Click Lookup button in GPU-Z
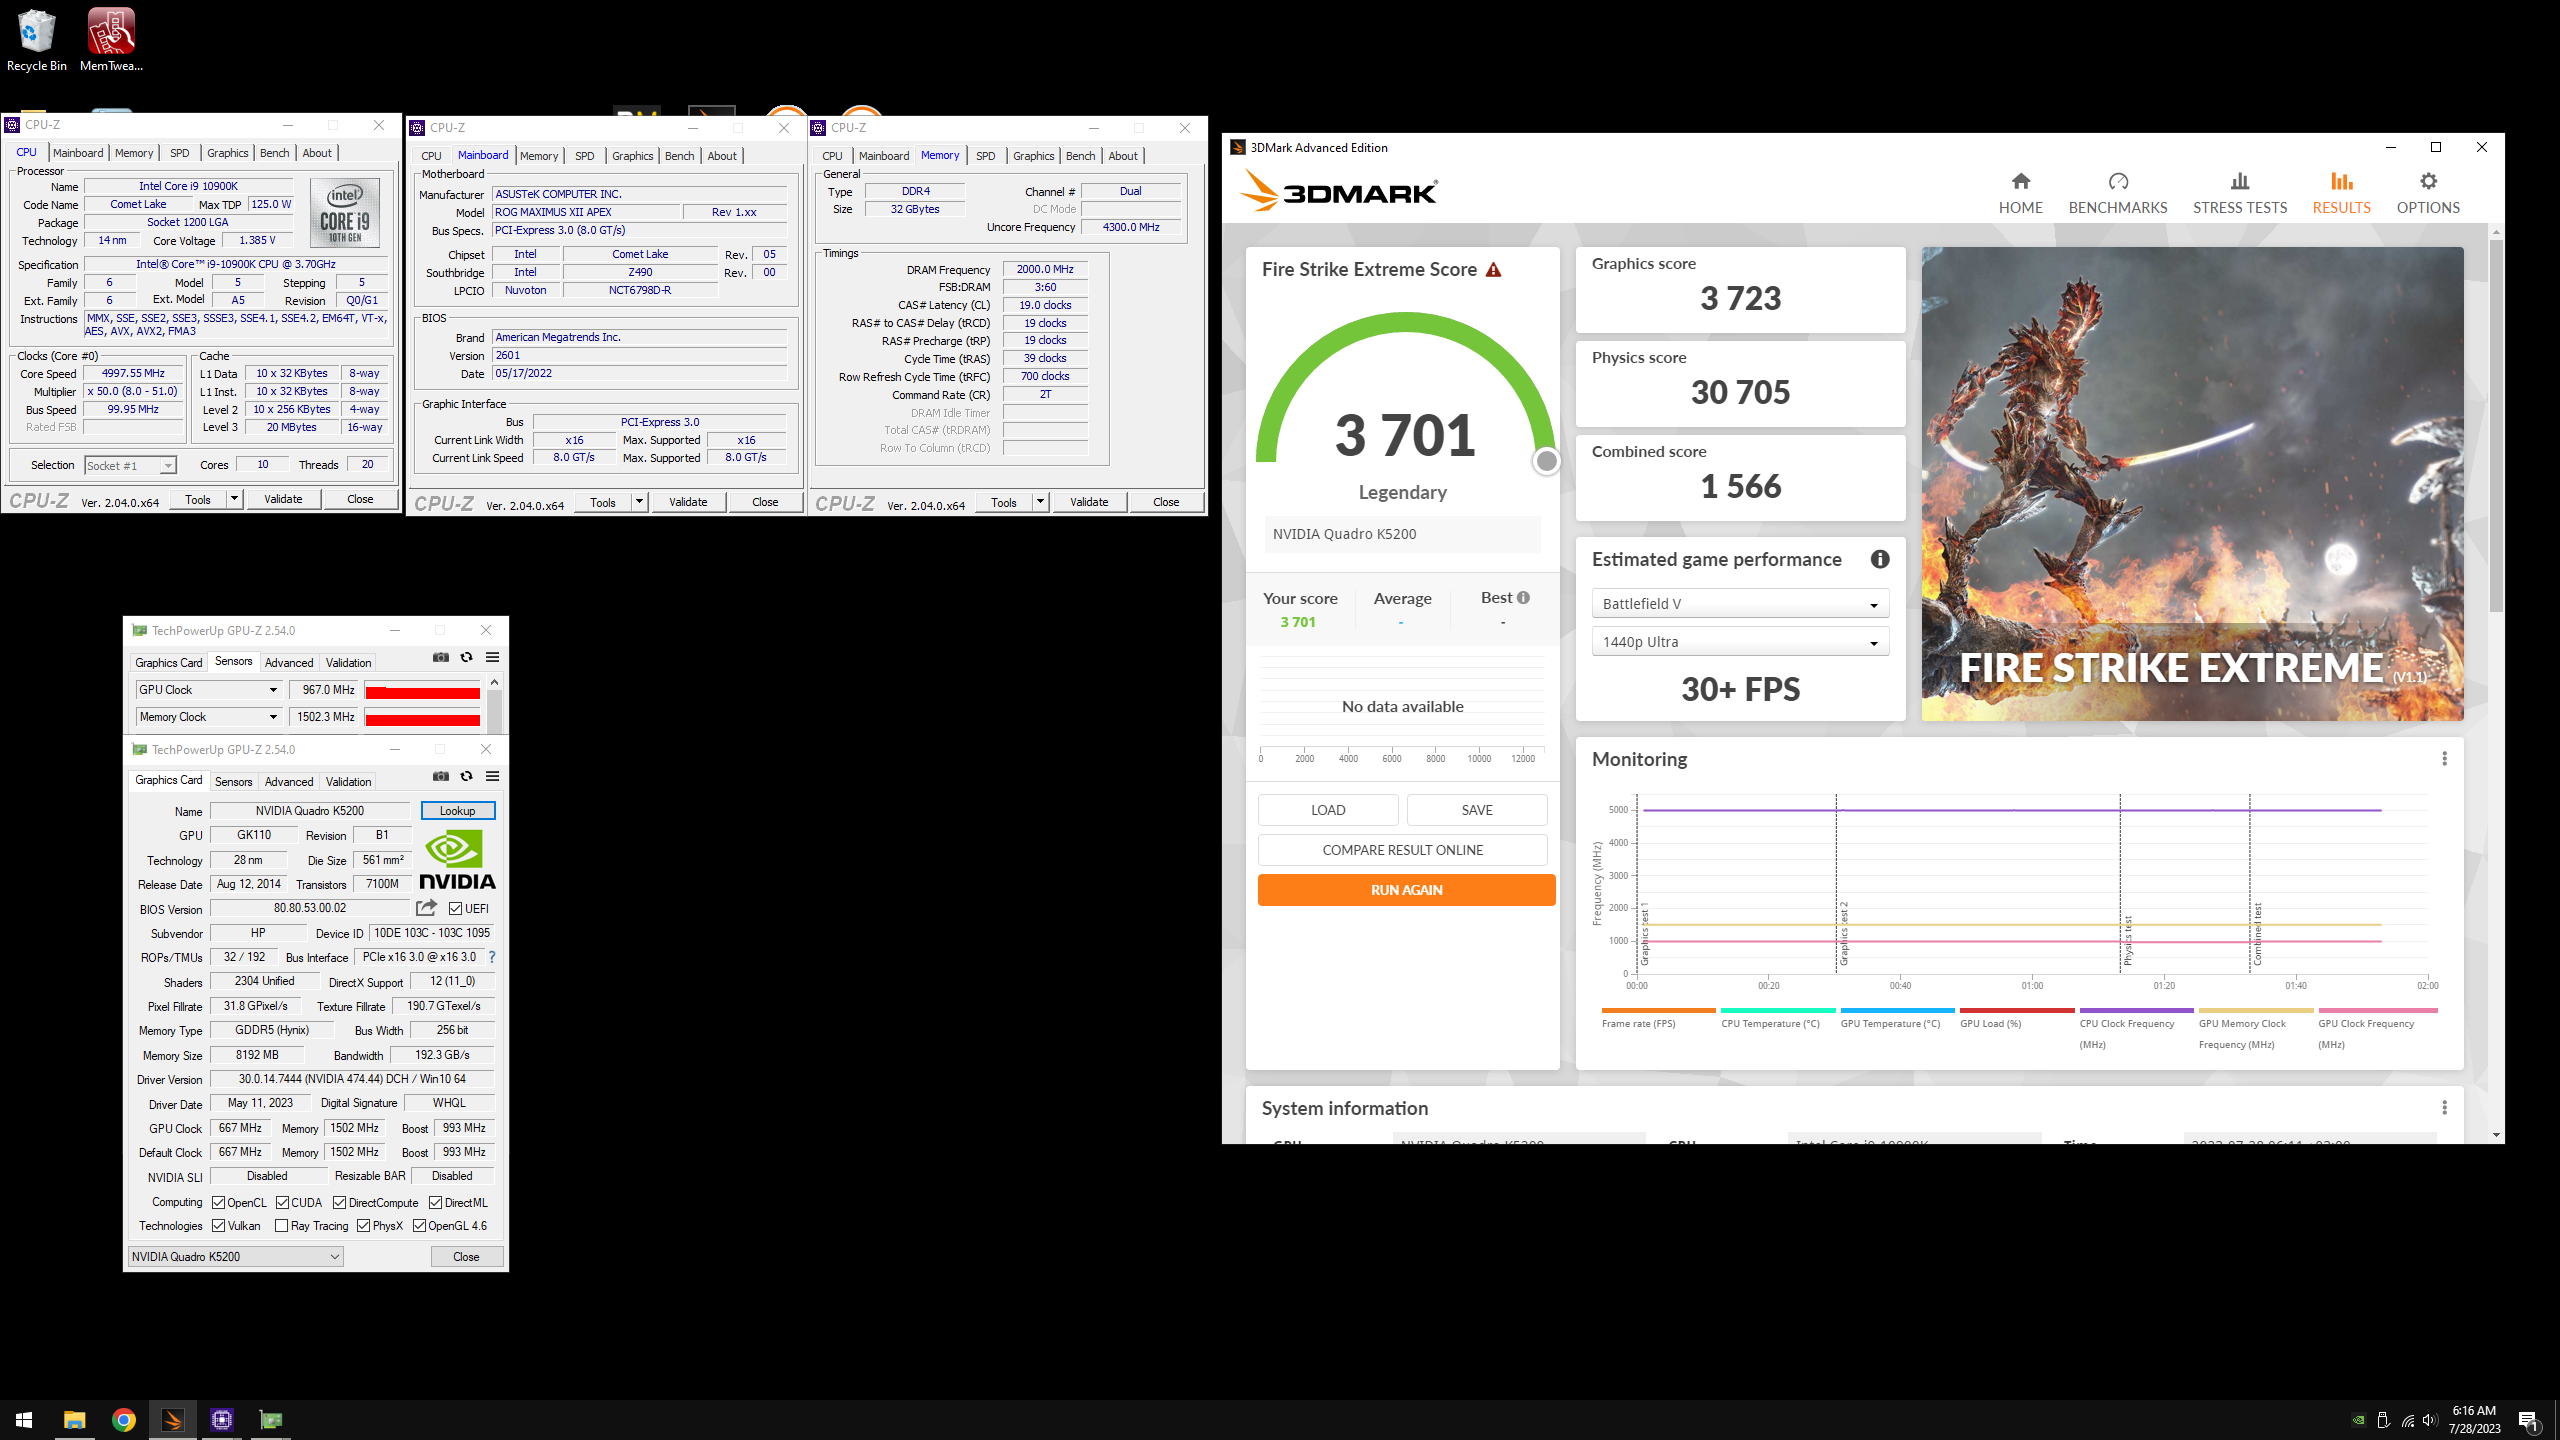The width and height of the screenshot is (2560, 1440). tap(458, 811)
